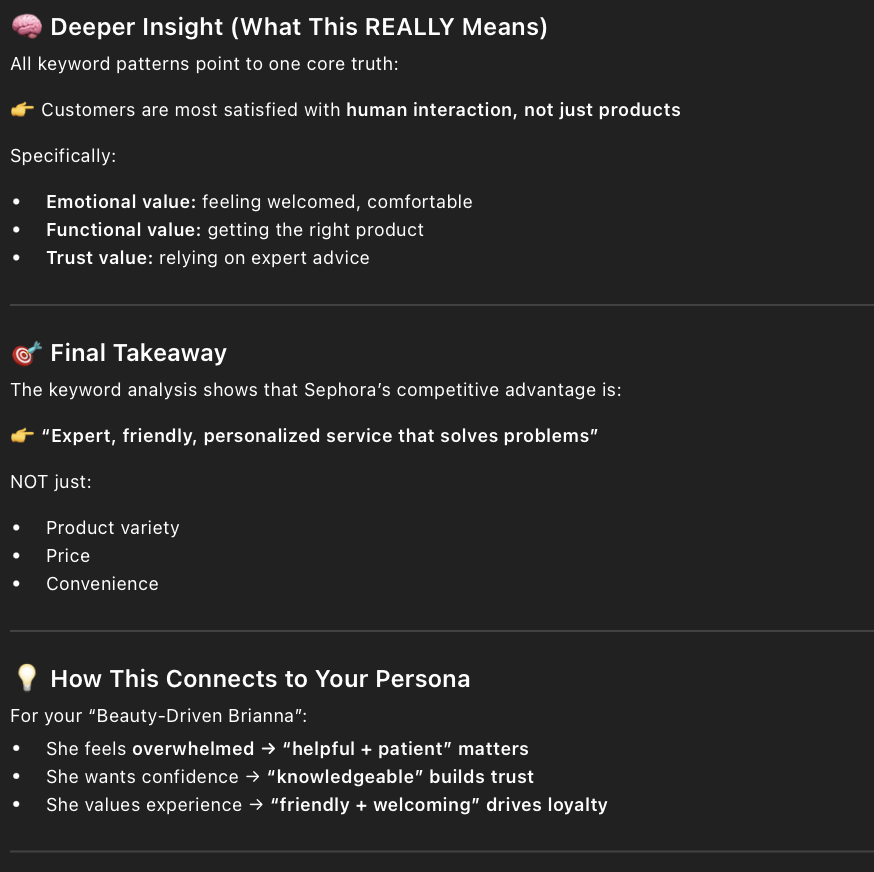The height and width of the screenshot is (872, 874).
Task: Click the light bulb emoji beside Persona heading
Action: (26, 679)
